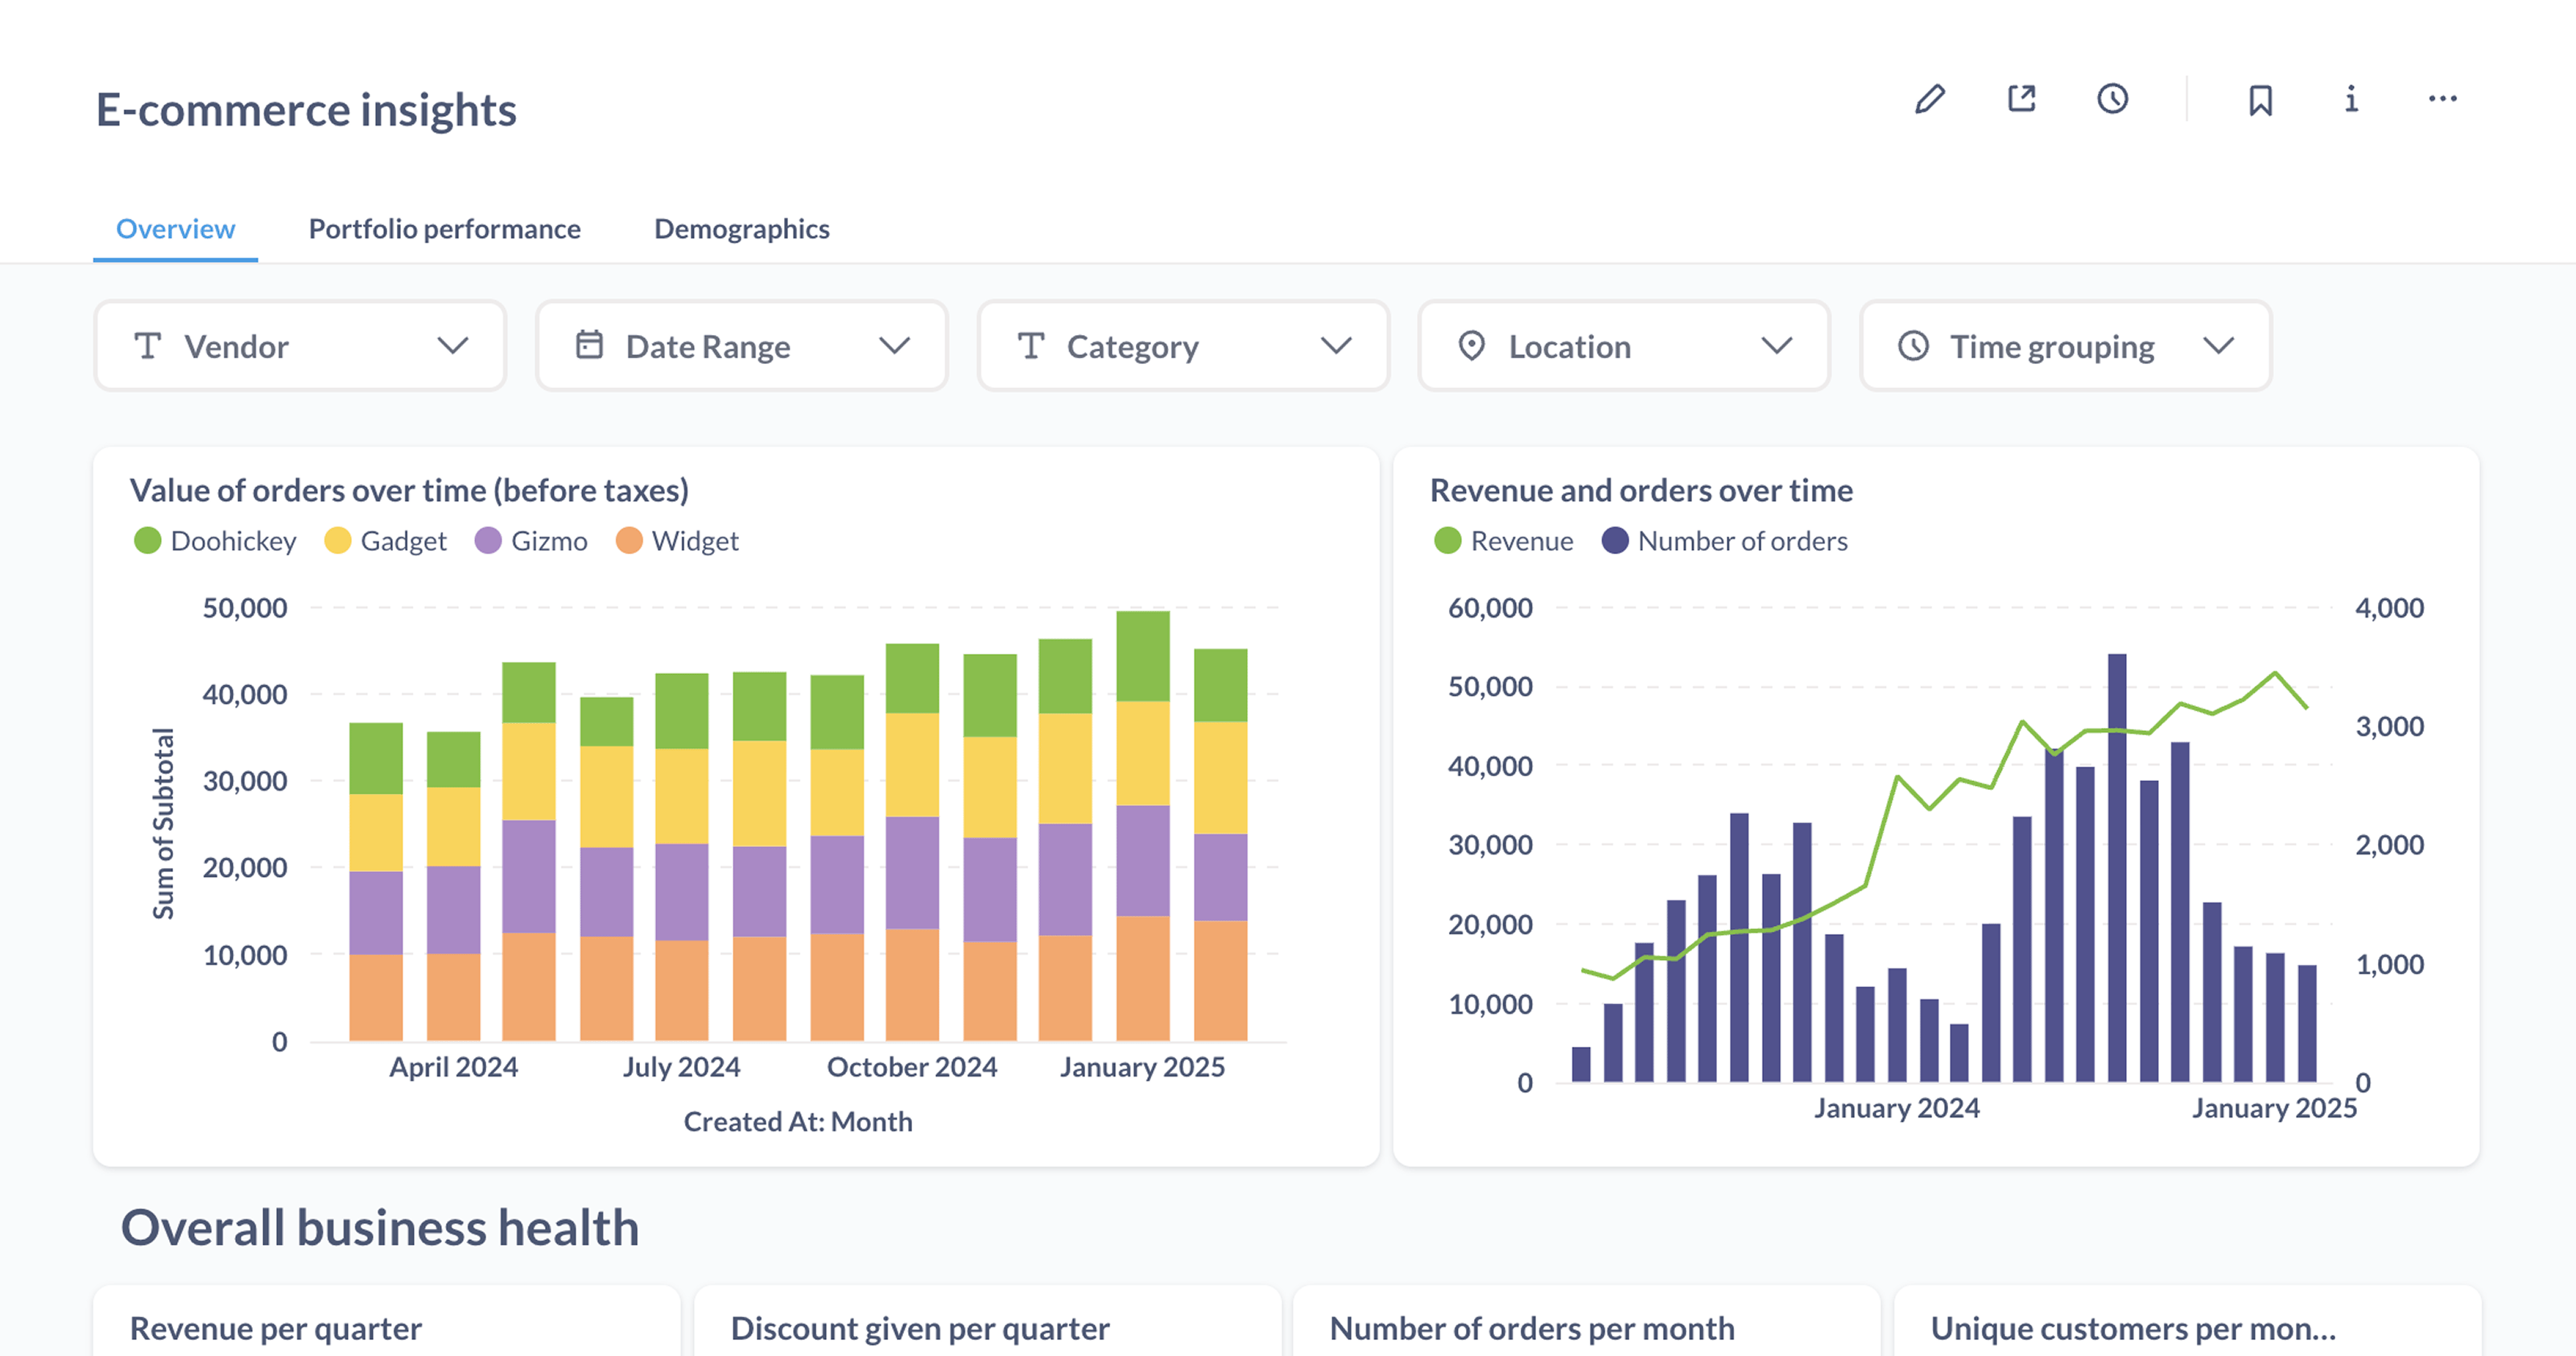
Task: Switch to Portfolio performance tab
Action: pyautogui.click(x=445, y=229)
